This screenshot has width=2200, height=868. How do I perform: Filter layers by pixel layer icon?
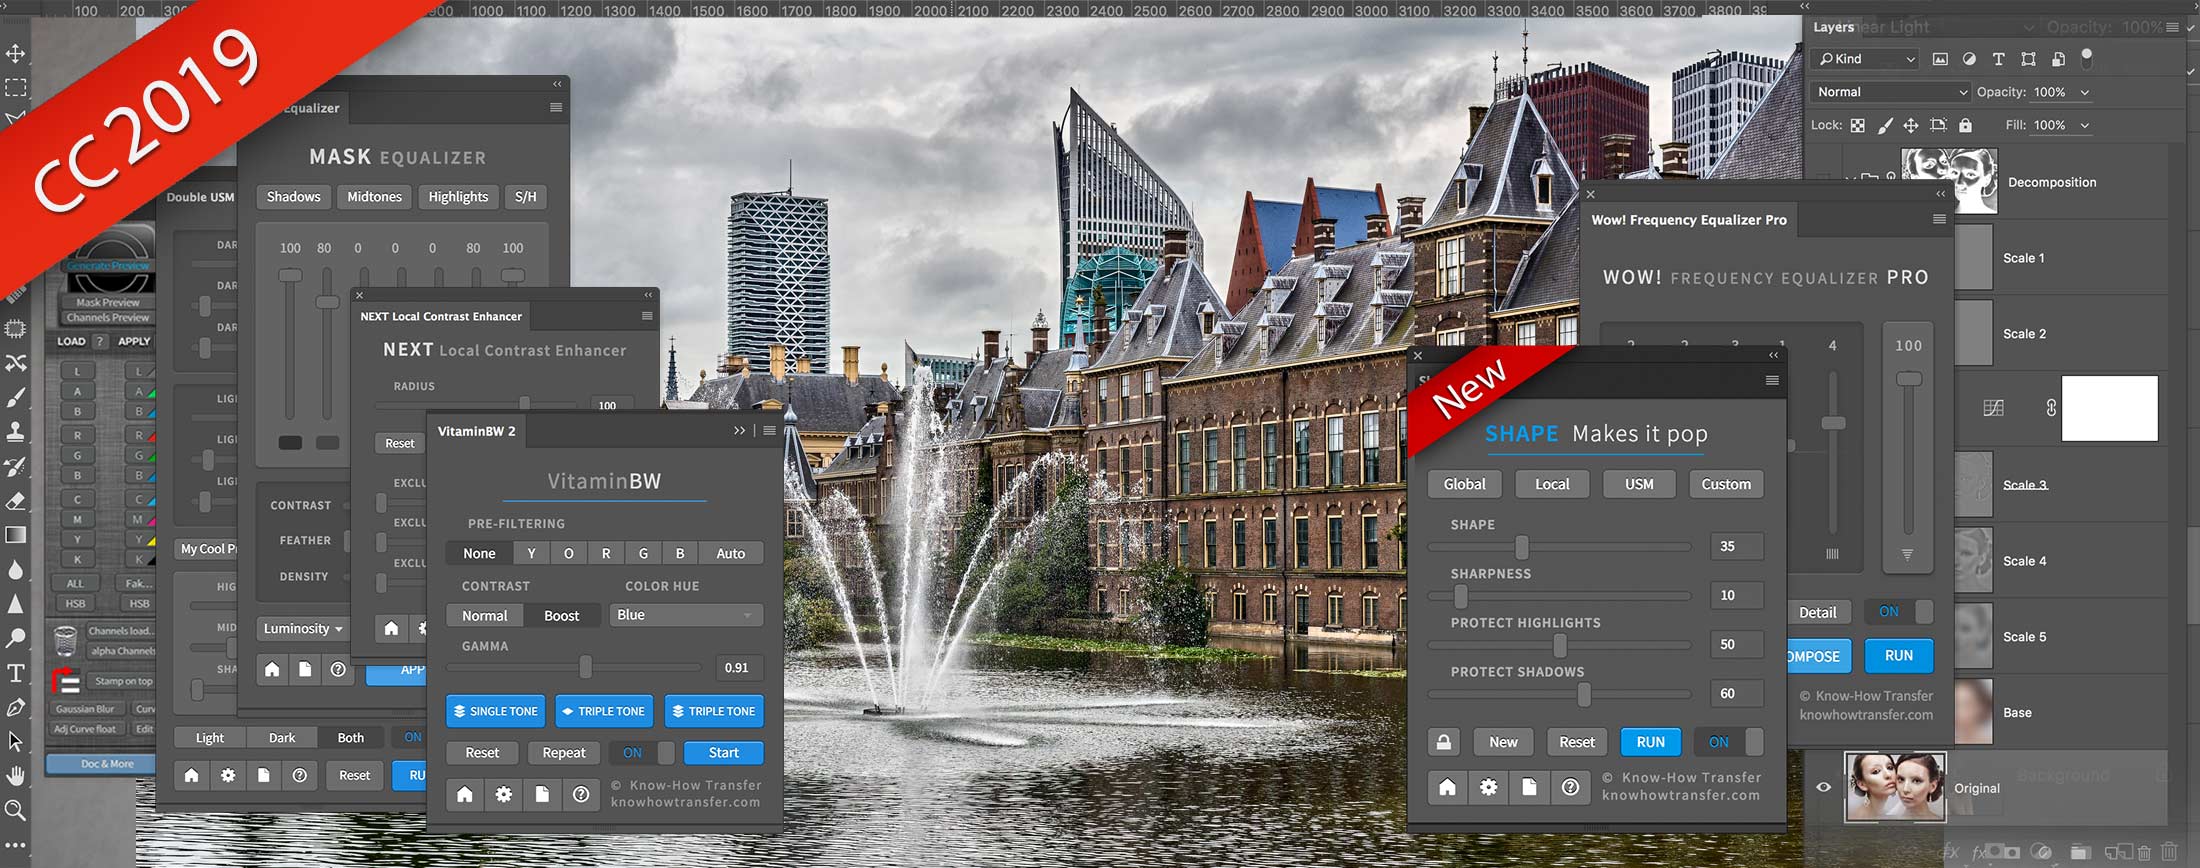tap(1940, 59)
